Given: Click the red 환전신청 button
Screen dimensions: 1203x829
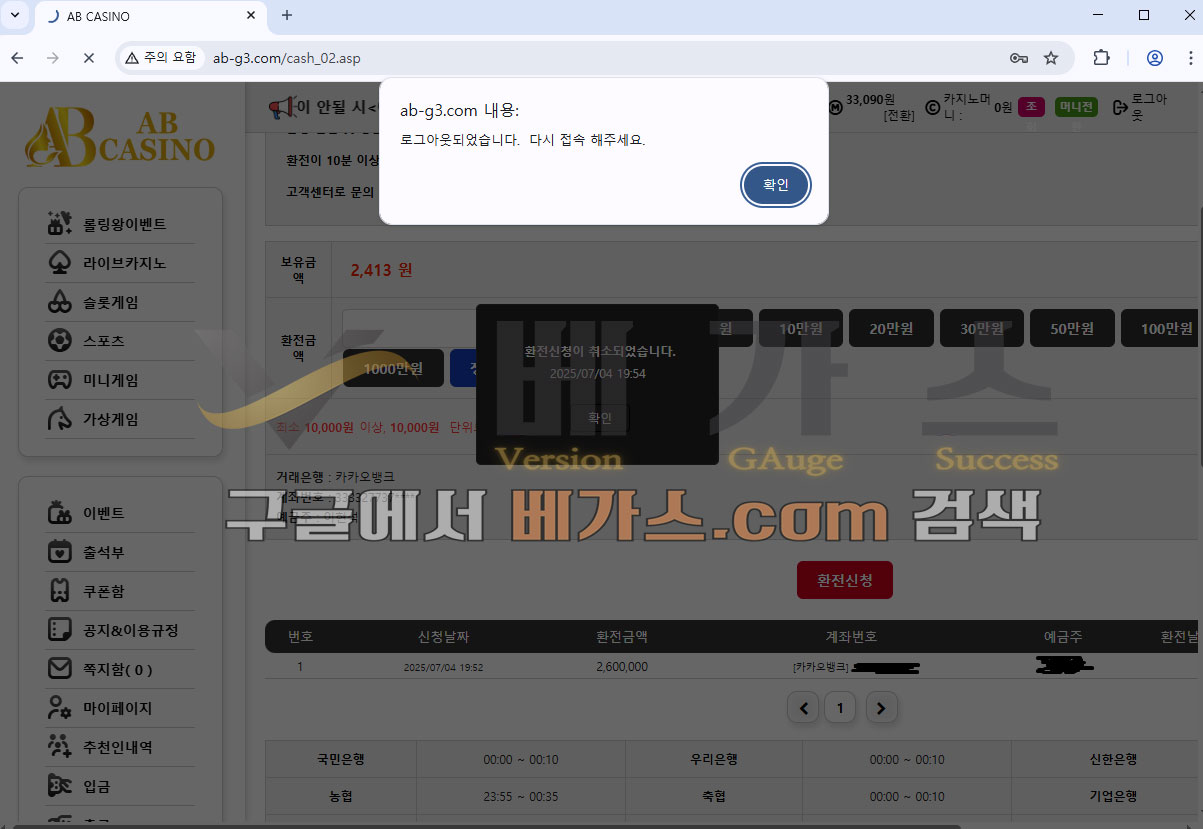Looking at the screenshot, I should point(844,580).
